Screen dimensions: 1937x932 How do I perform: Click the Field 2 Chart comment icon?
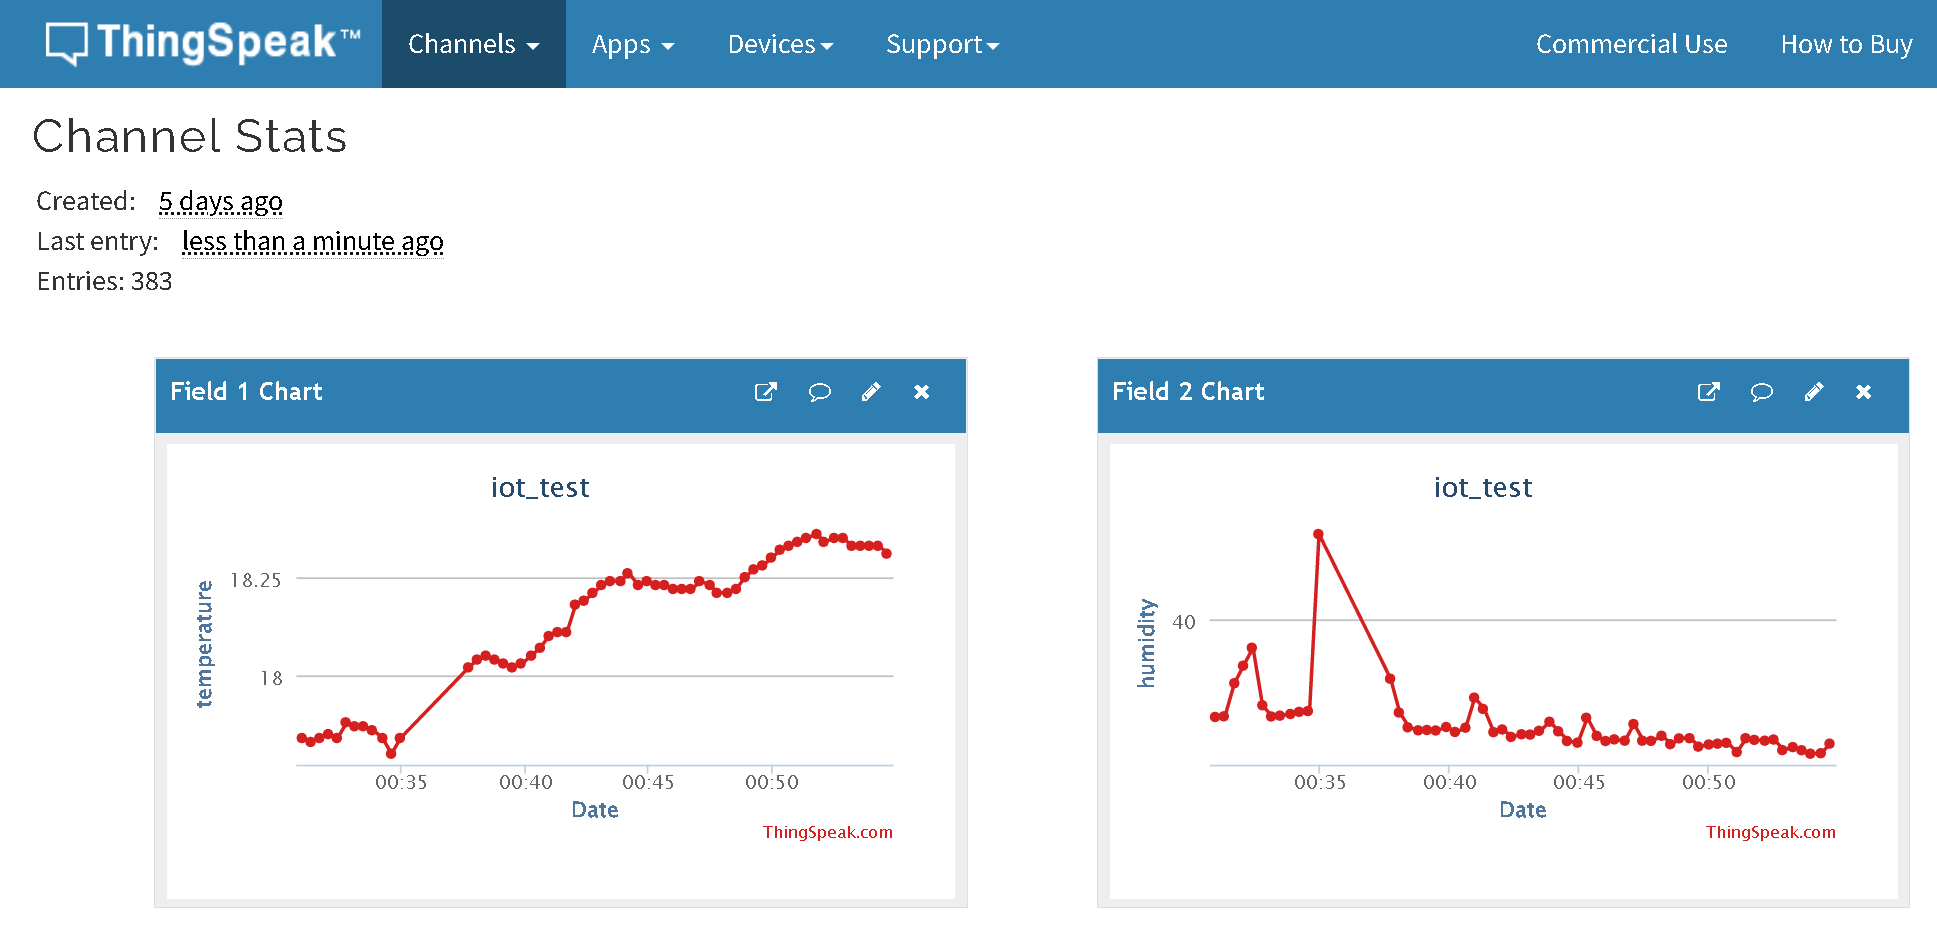coord(1761,392)
